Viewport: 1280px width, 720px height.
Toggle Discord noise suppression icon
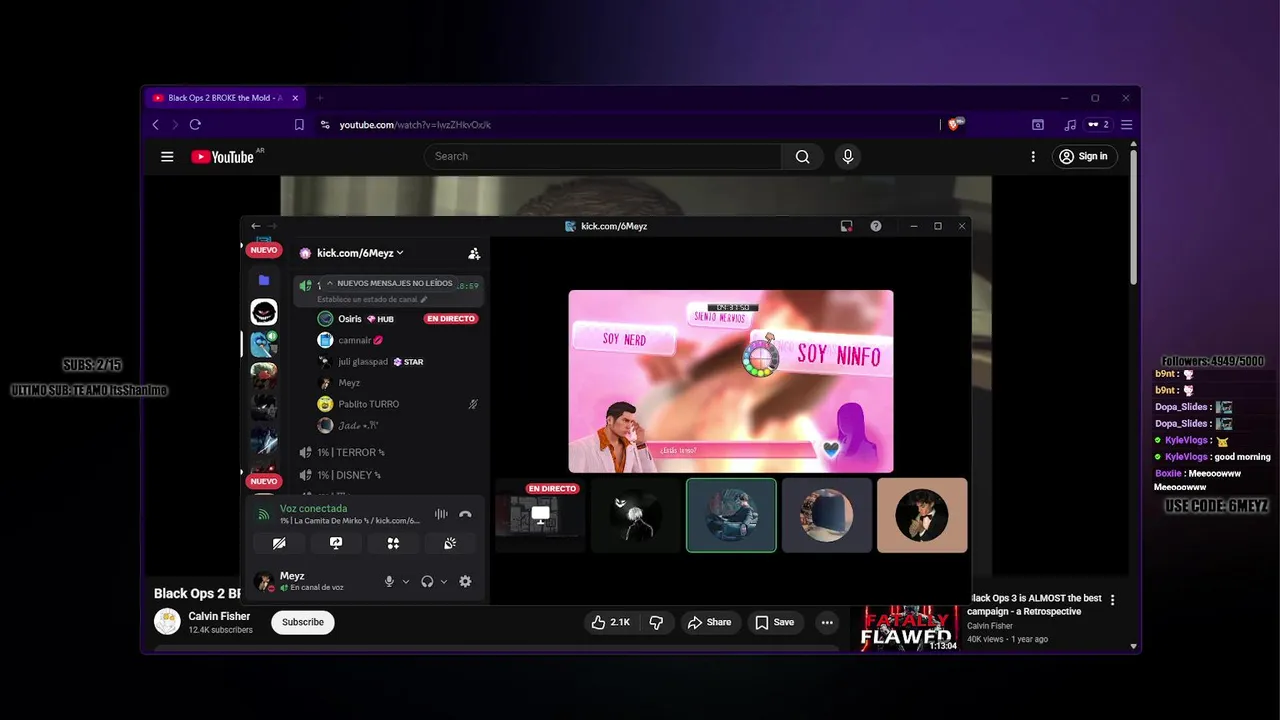pos(441,514)
